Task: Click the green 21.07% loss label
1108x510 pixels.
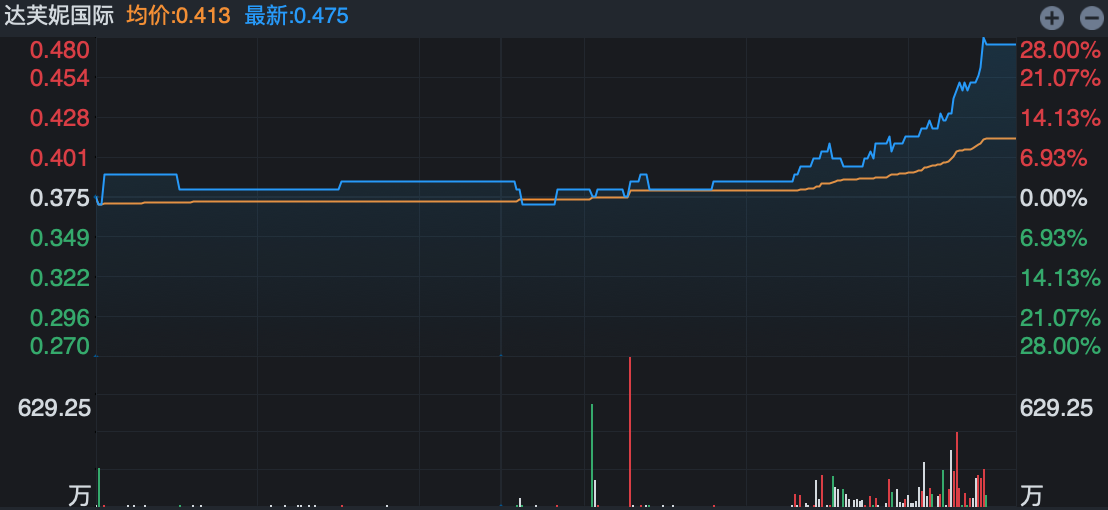Action: 1061,318
